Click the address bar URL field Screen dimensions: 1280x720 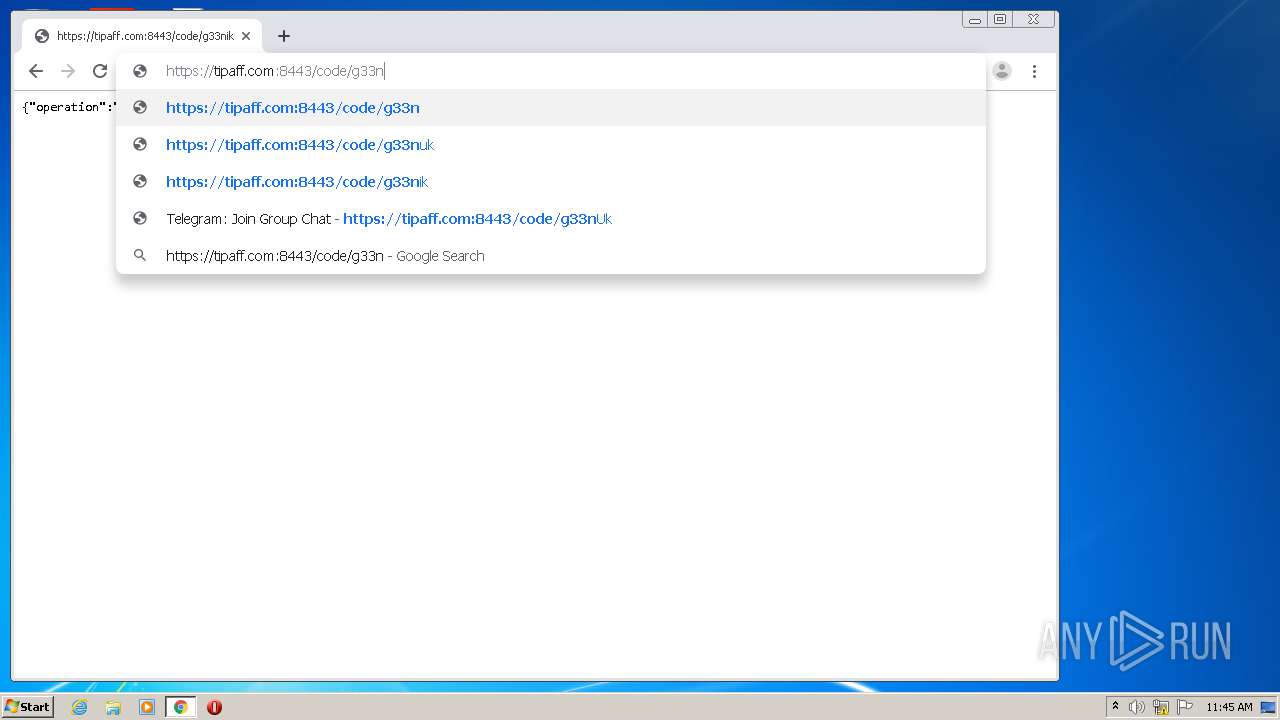point(550,71)
